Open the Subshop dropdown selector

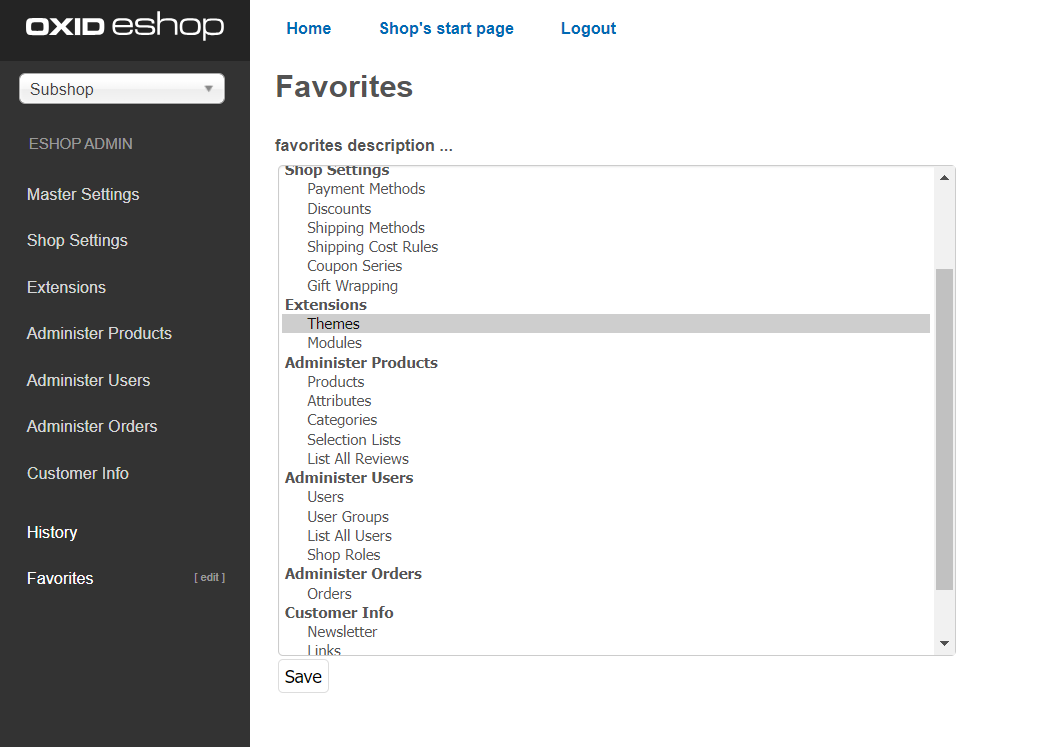122,89
